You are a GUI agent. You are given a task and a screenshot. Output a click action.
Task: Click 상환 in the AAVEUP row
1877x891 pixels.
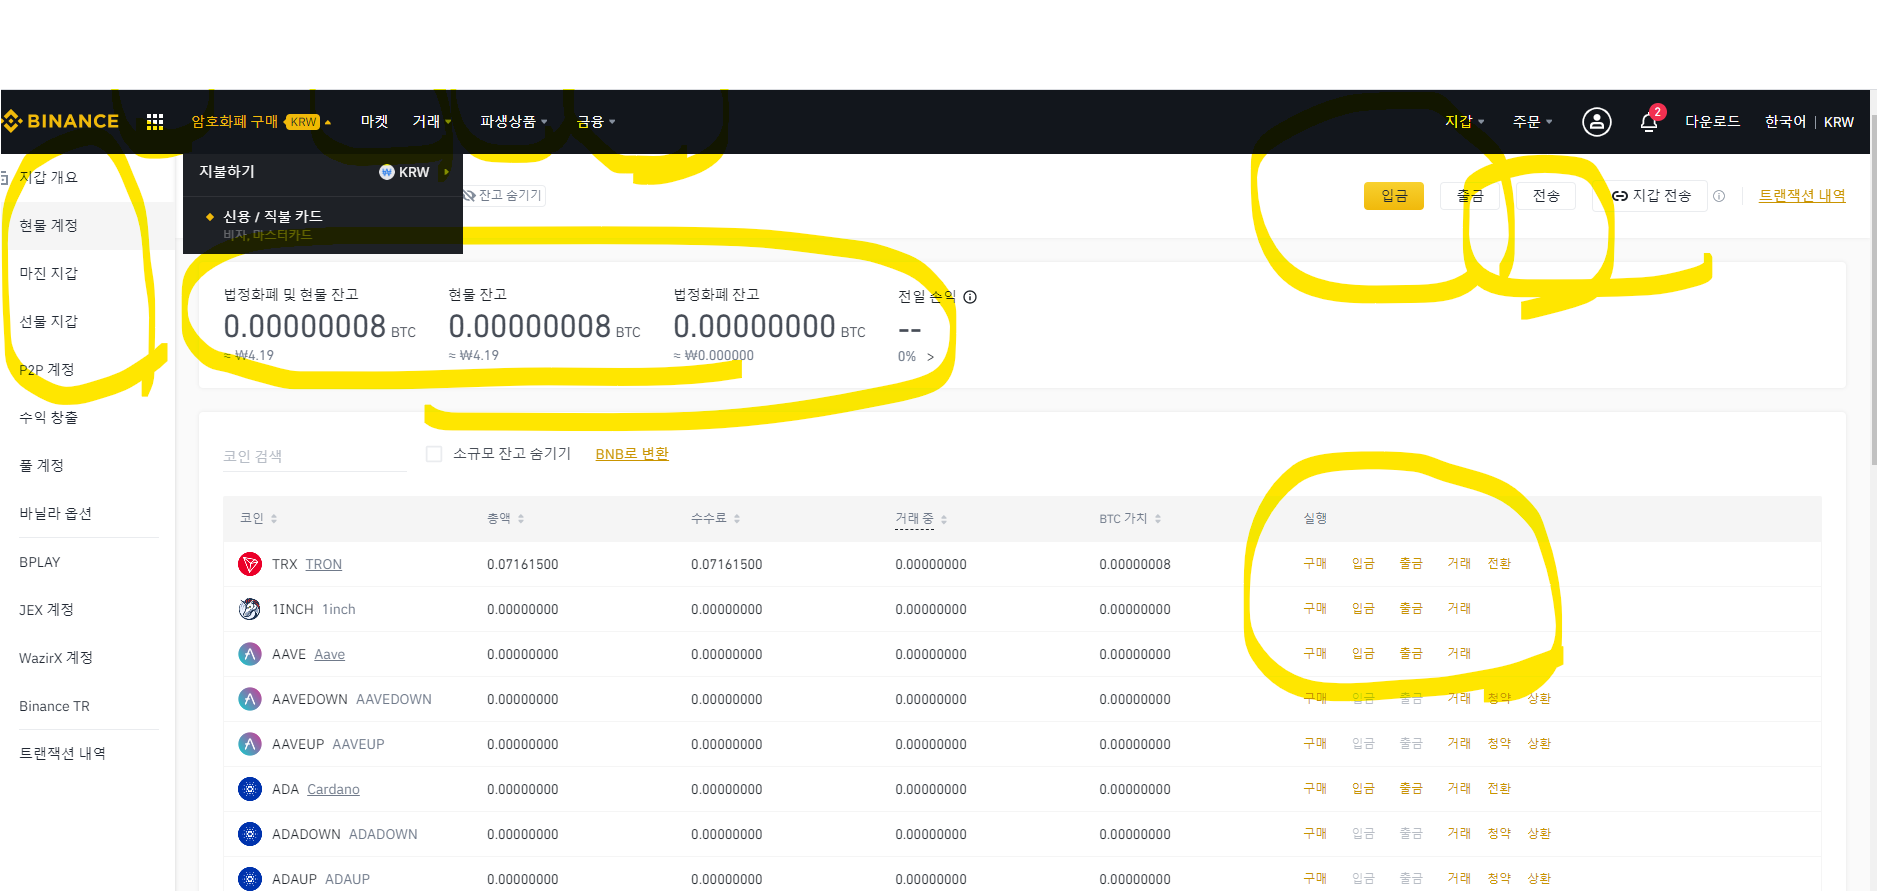(x=1539, y=744)
